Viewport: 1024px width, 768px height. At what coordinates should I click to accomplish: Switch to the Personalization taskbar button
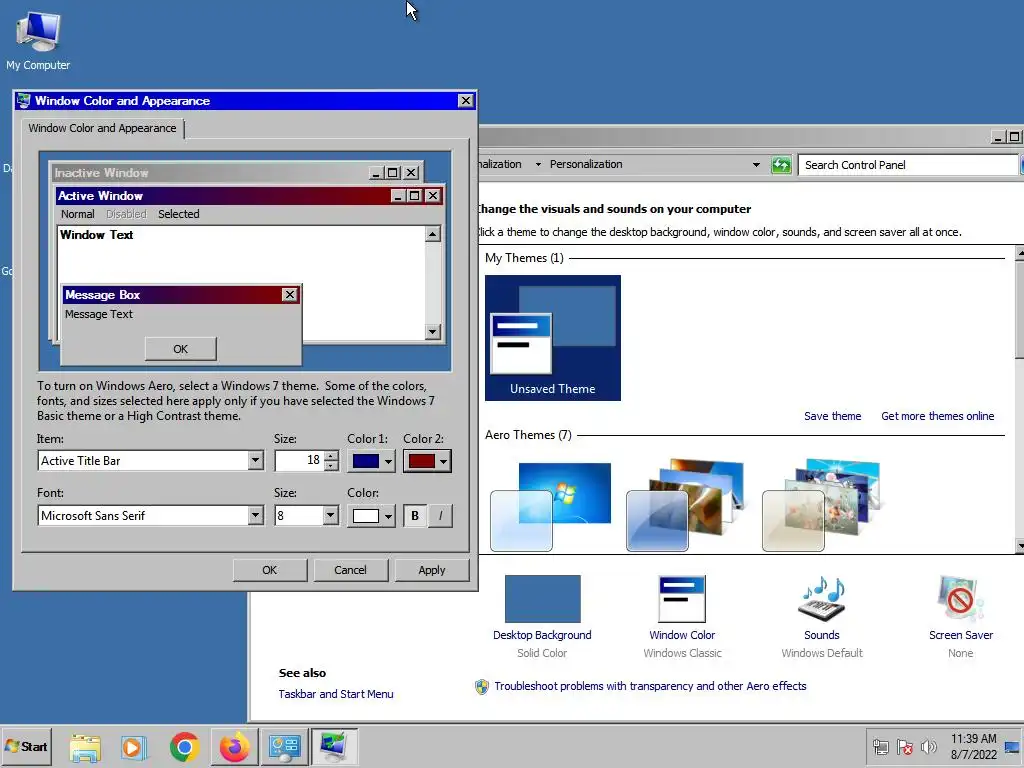point(334,747)
